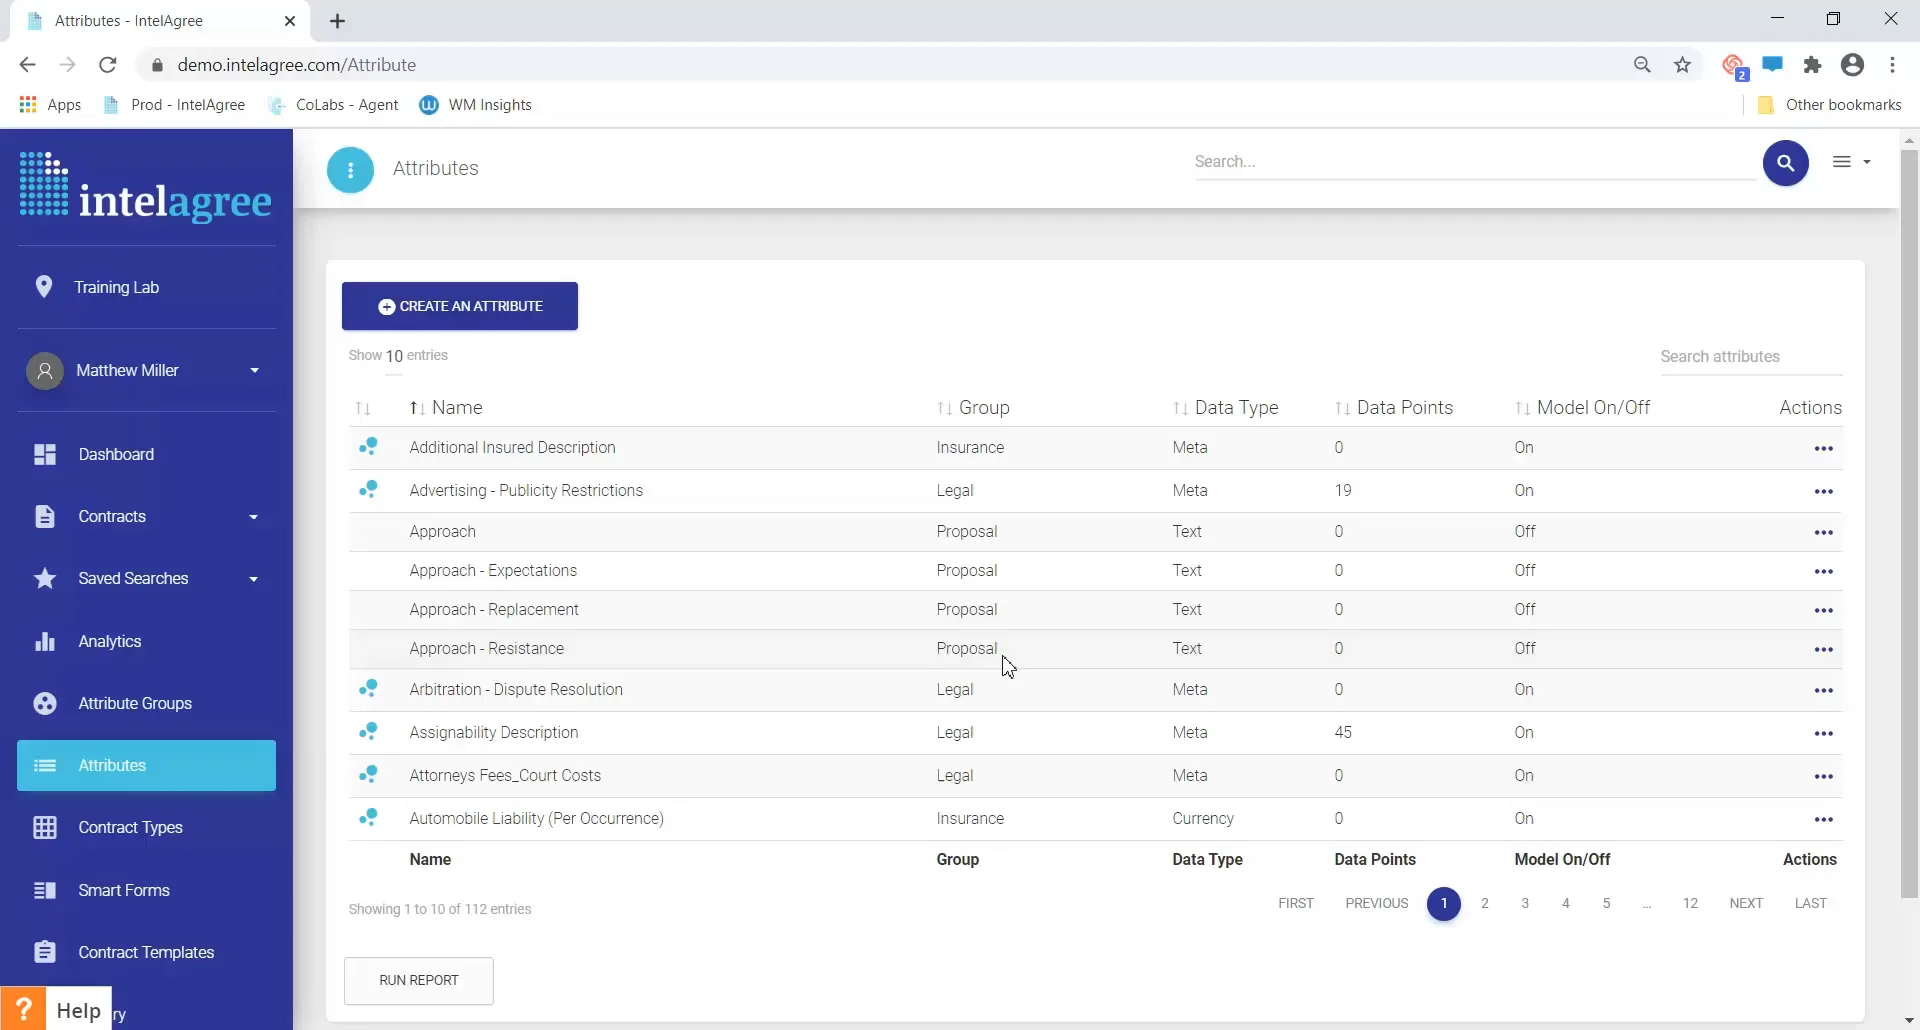Bookmark this page with star icon

point(1683,65)
